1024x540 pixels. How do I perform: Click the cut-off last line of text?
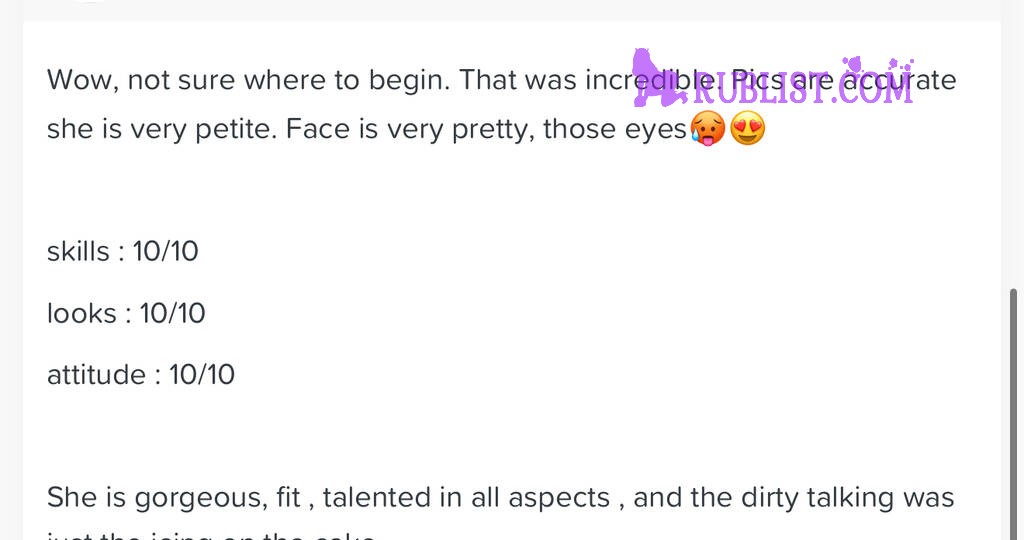212,535
